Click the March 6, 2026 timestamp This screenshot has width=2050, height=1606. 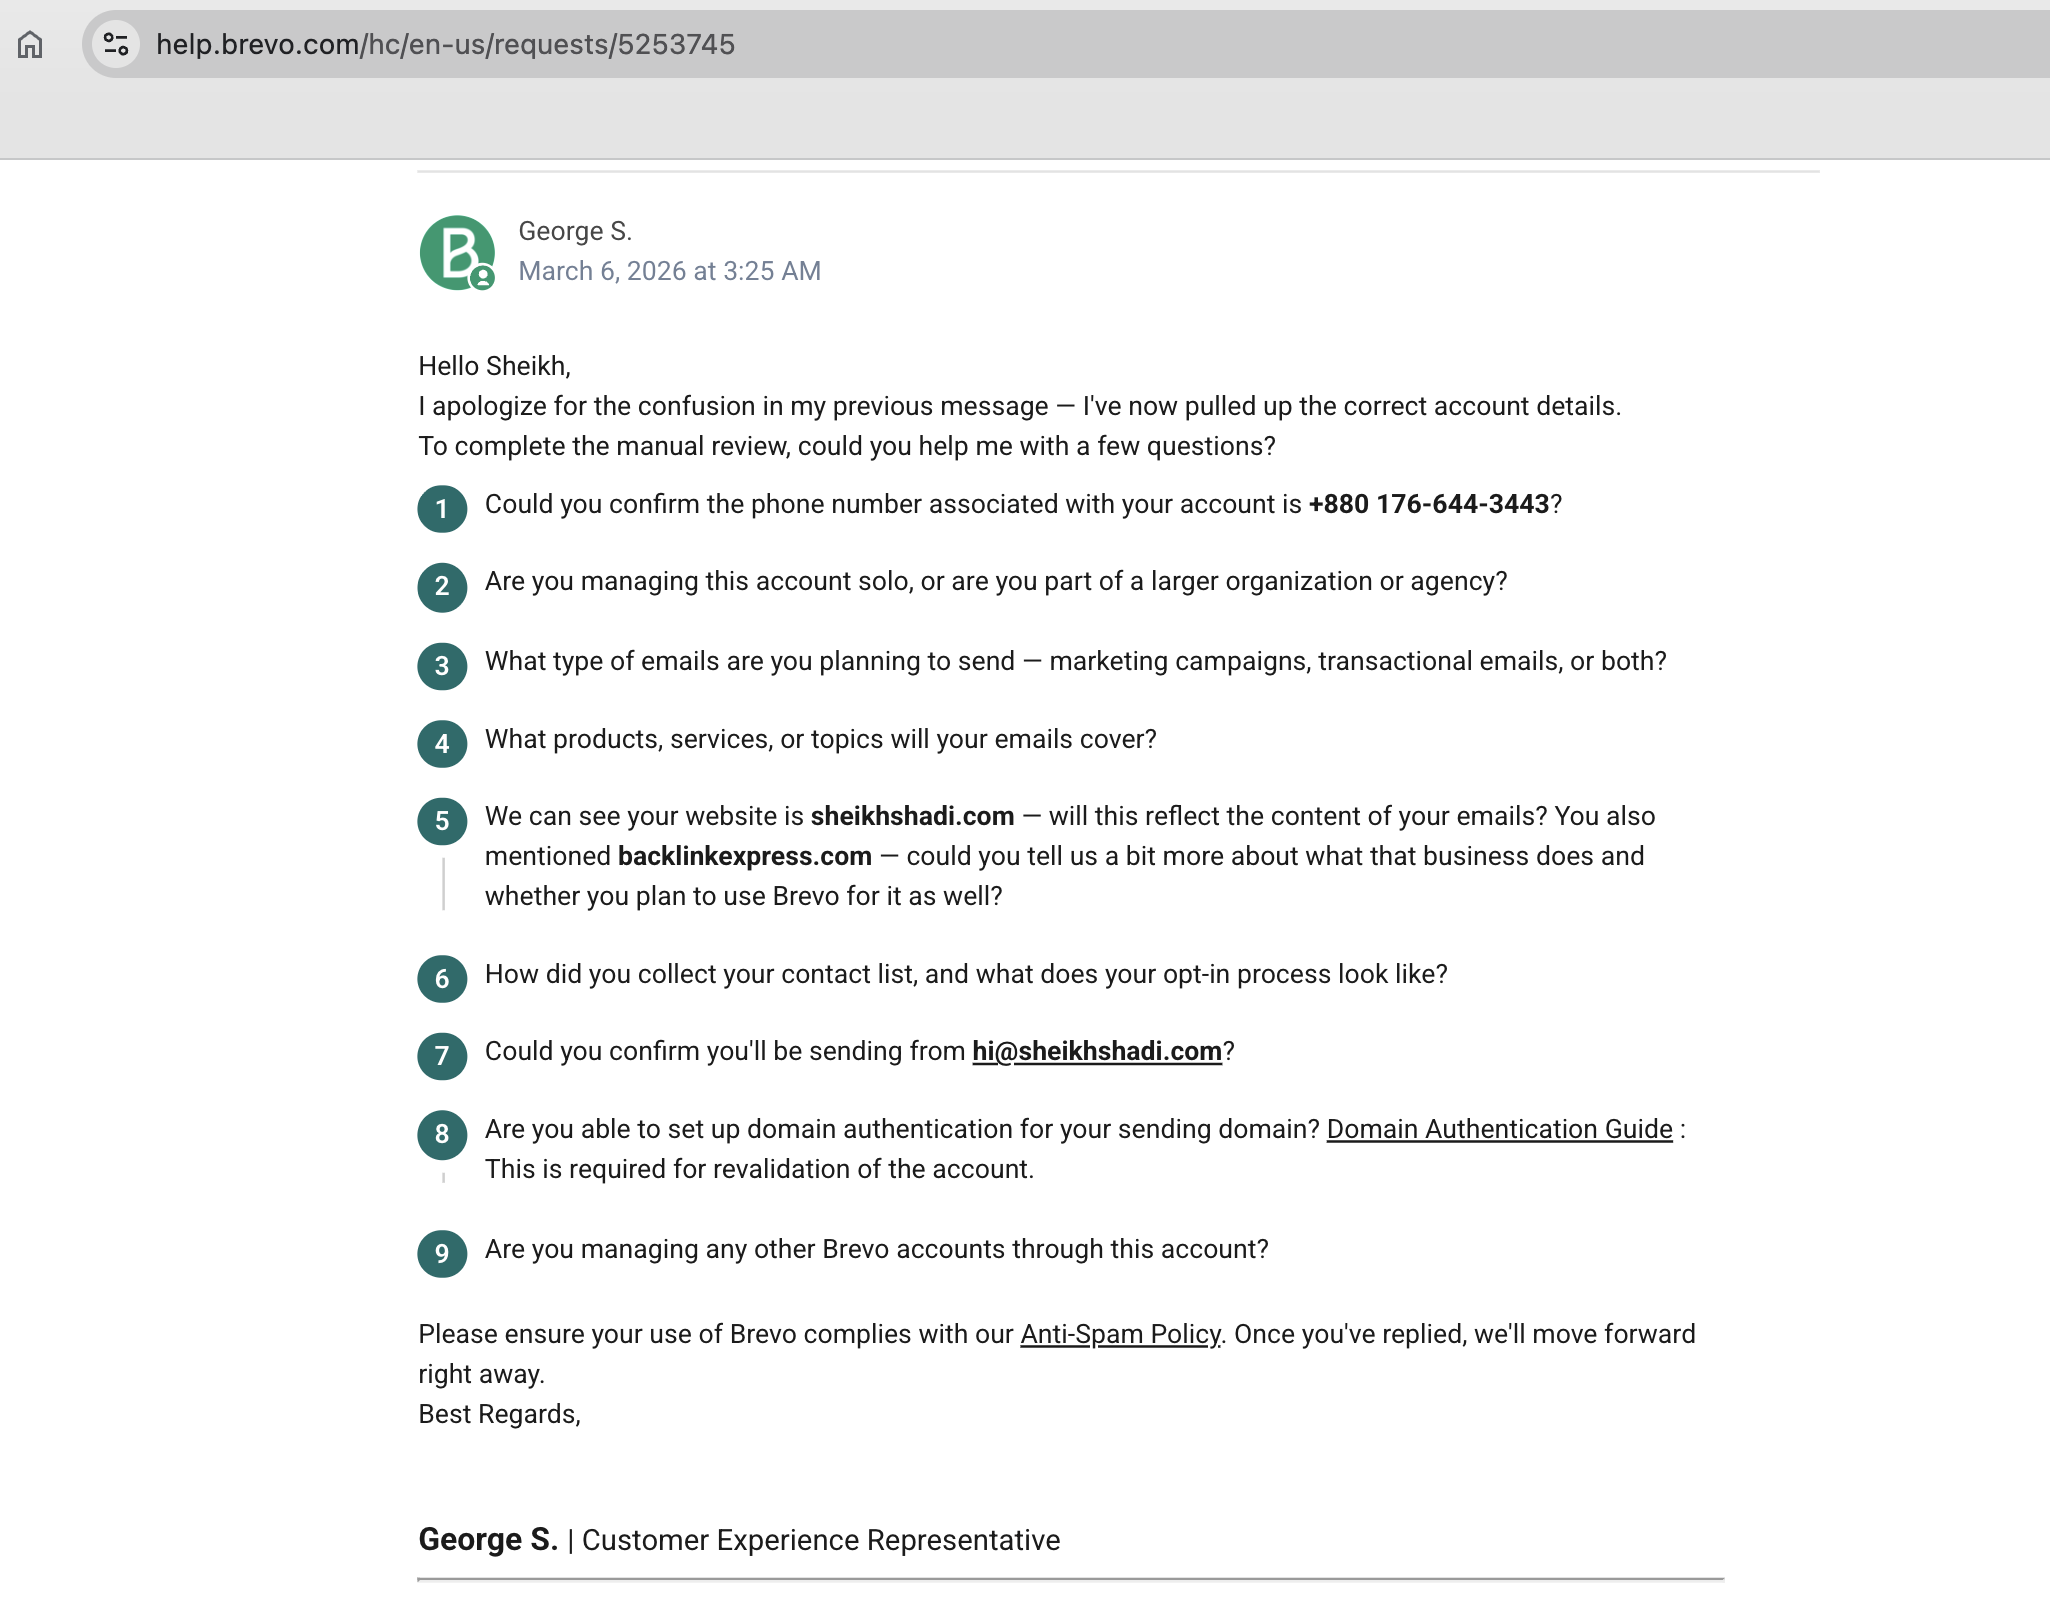click(x=669, y=271)
